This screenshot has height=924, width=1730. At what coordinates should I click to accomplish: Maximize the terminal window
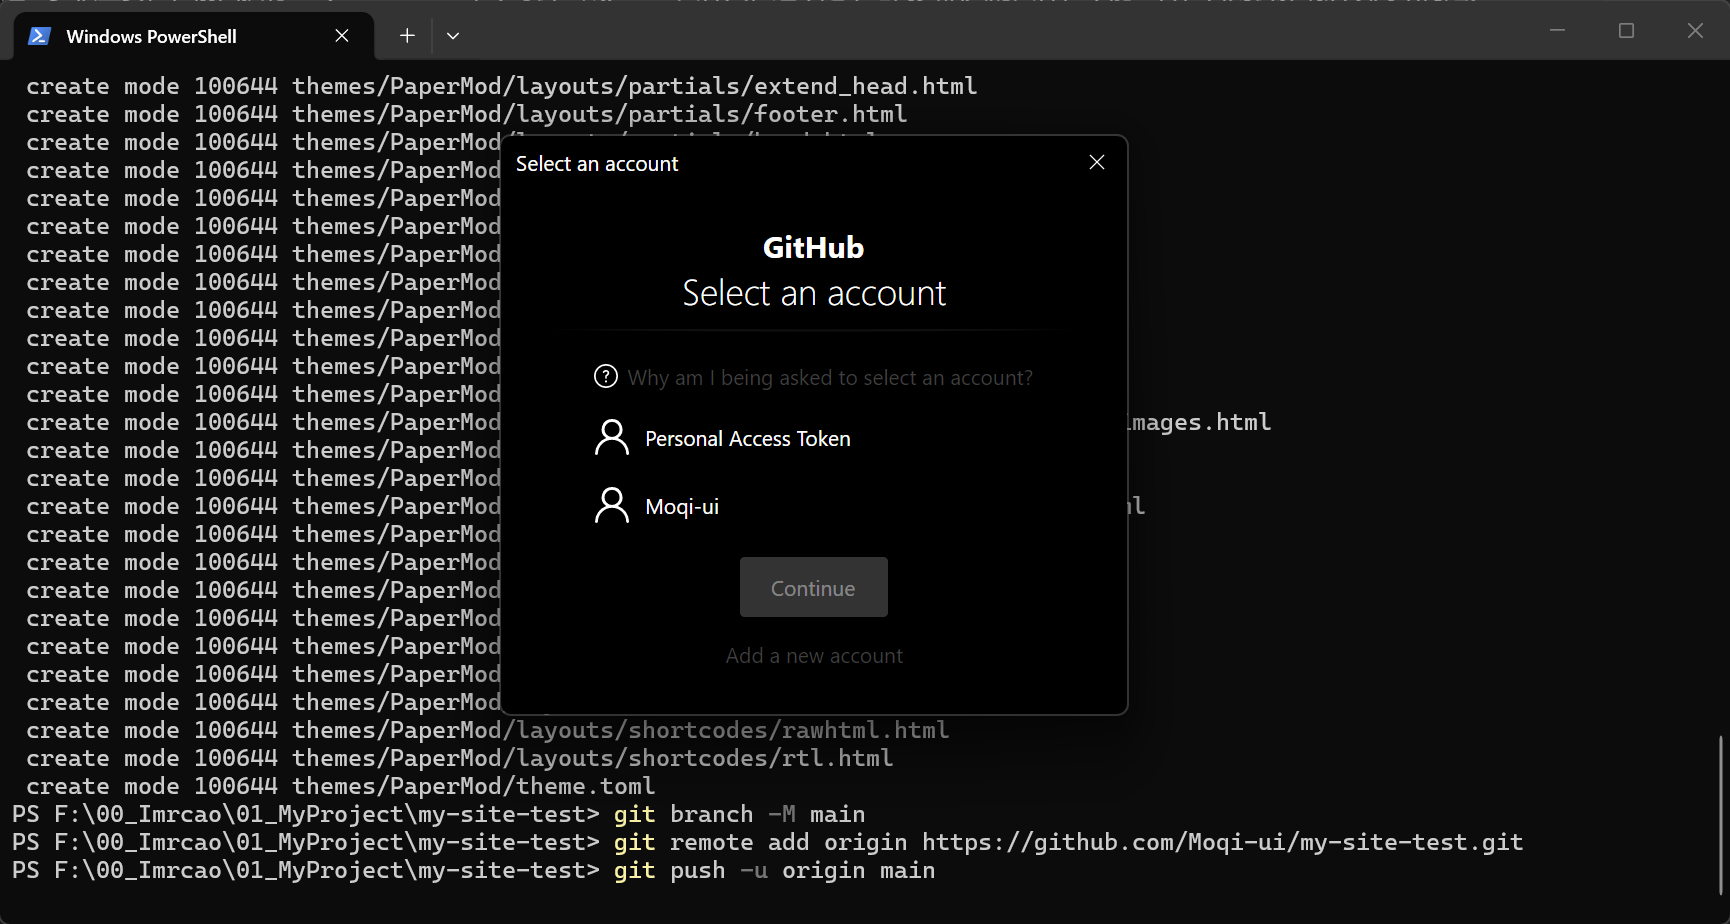(1626, 31)
